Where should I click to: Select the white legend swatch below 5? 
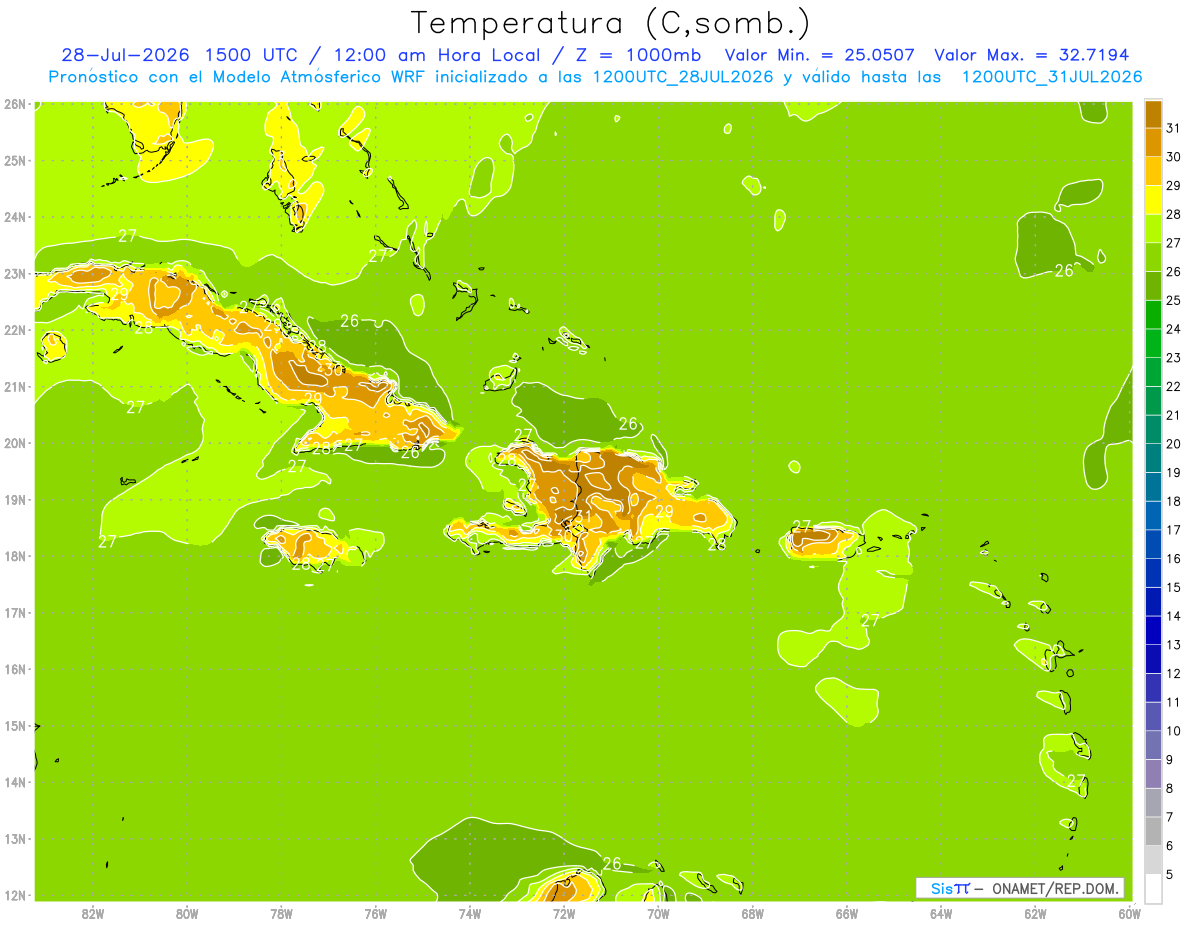pos(1153,888)
